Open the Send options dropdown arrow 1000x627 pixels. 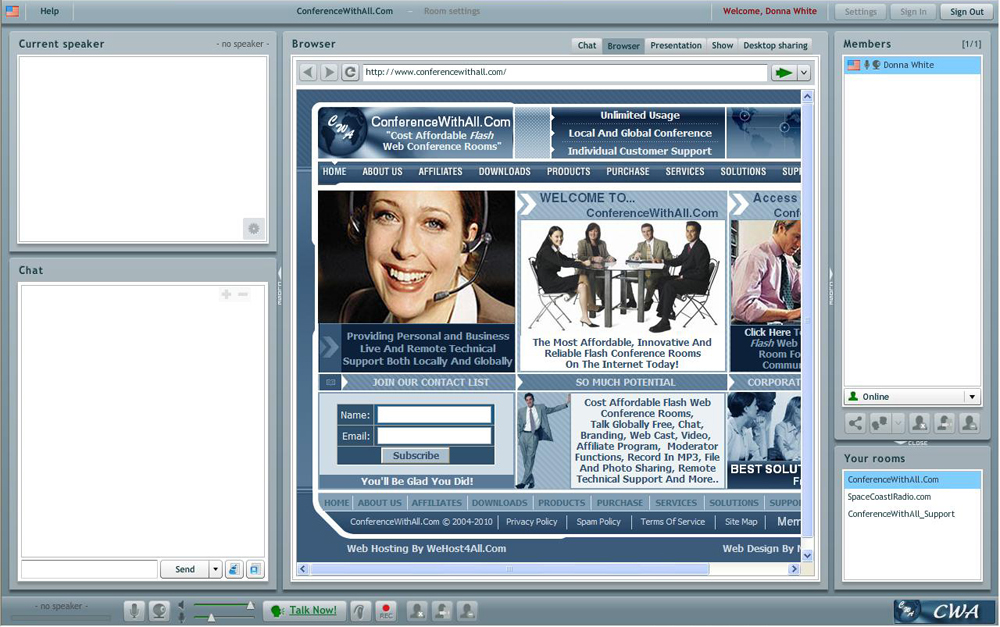point(216,569)
